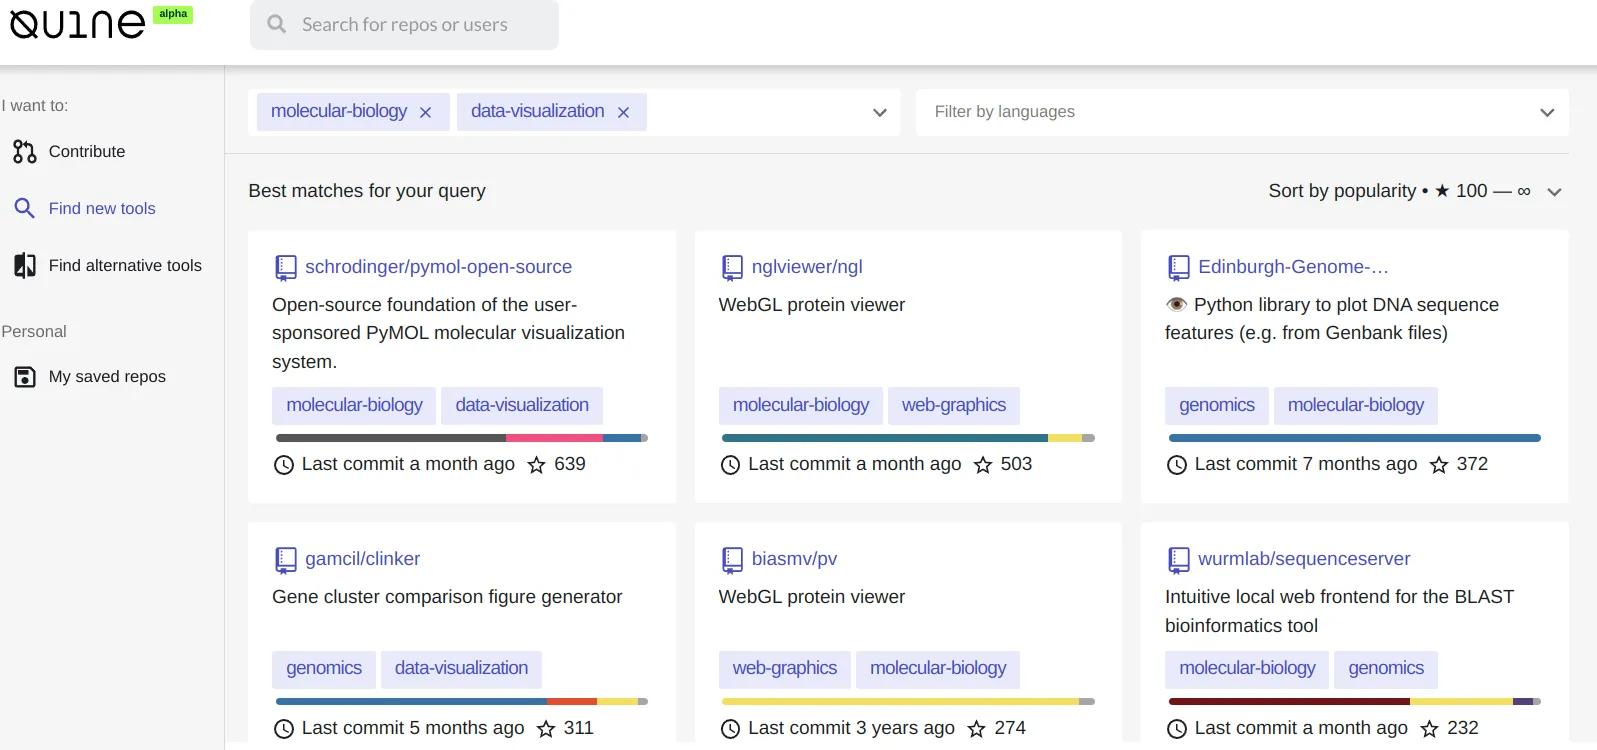Click the star icon next to 274

[977, 729]
